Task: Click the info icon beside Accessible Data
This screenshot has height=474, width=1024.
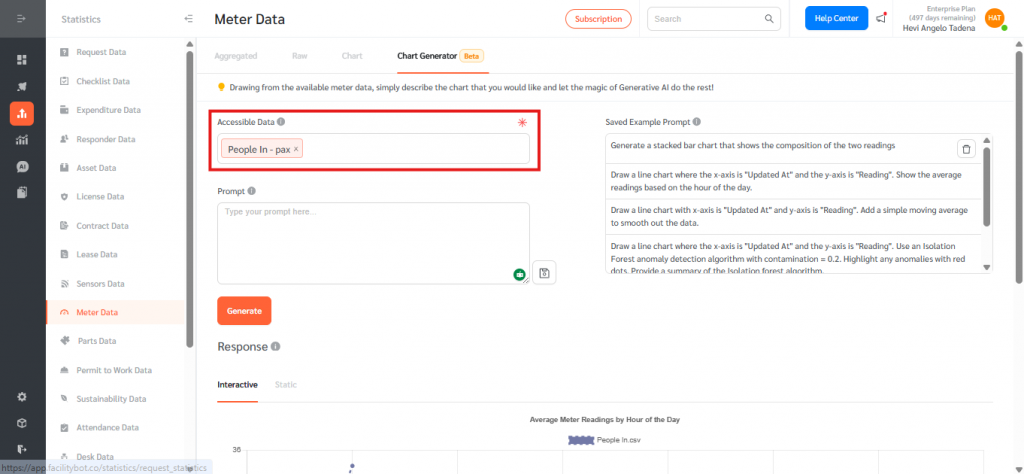Action: click(x=281, y=122)
